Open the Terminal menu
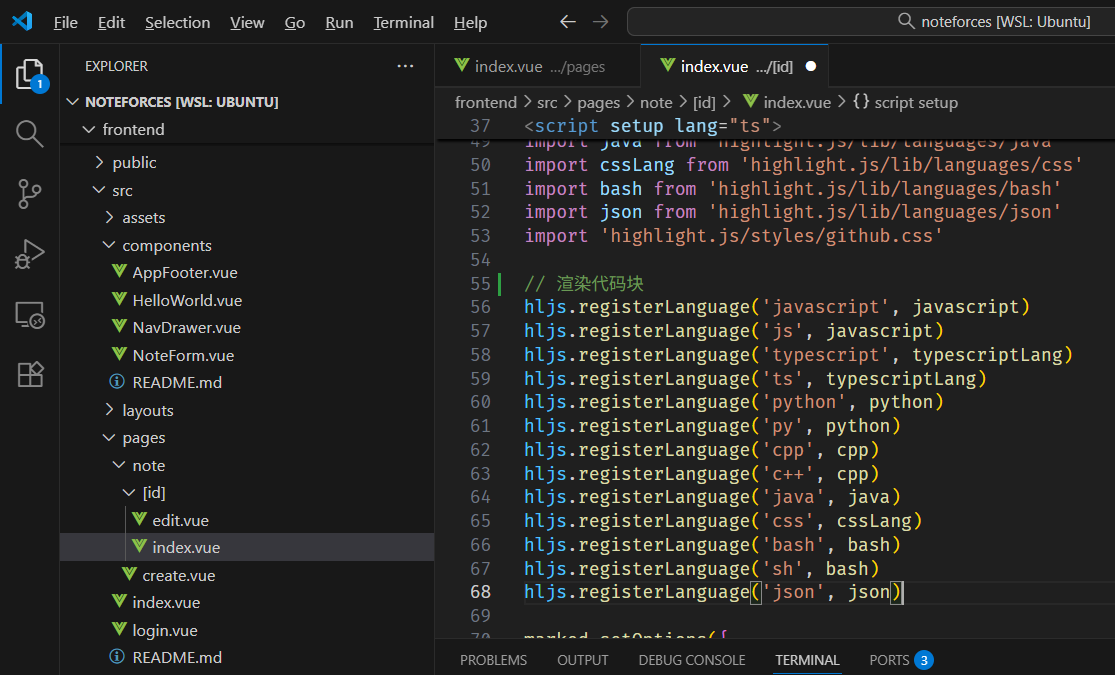 click(x=404, y=23)
